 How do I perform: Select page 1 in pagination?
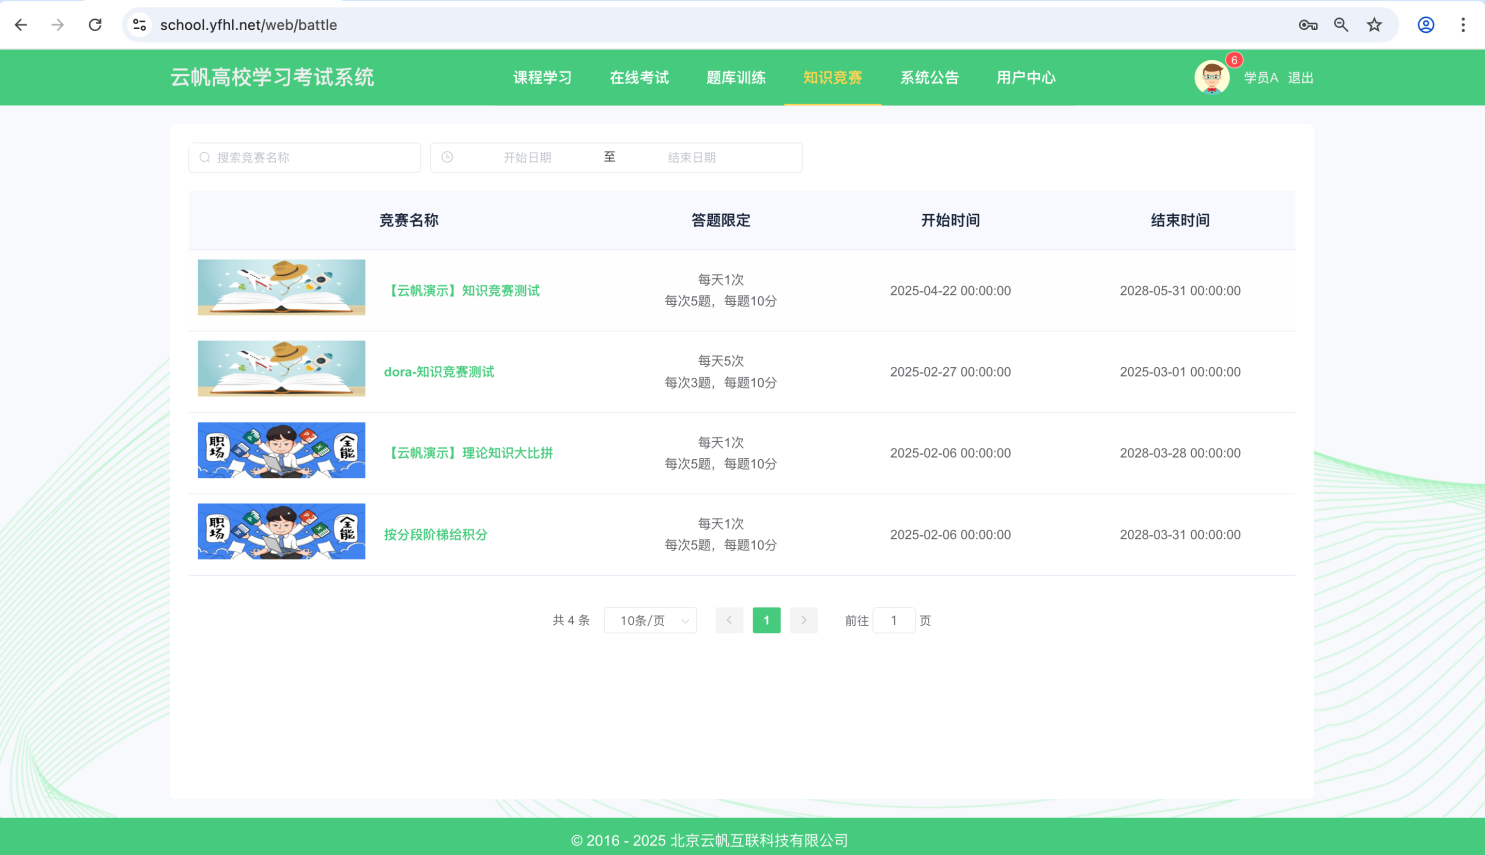[x=767, y=620]
